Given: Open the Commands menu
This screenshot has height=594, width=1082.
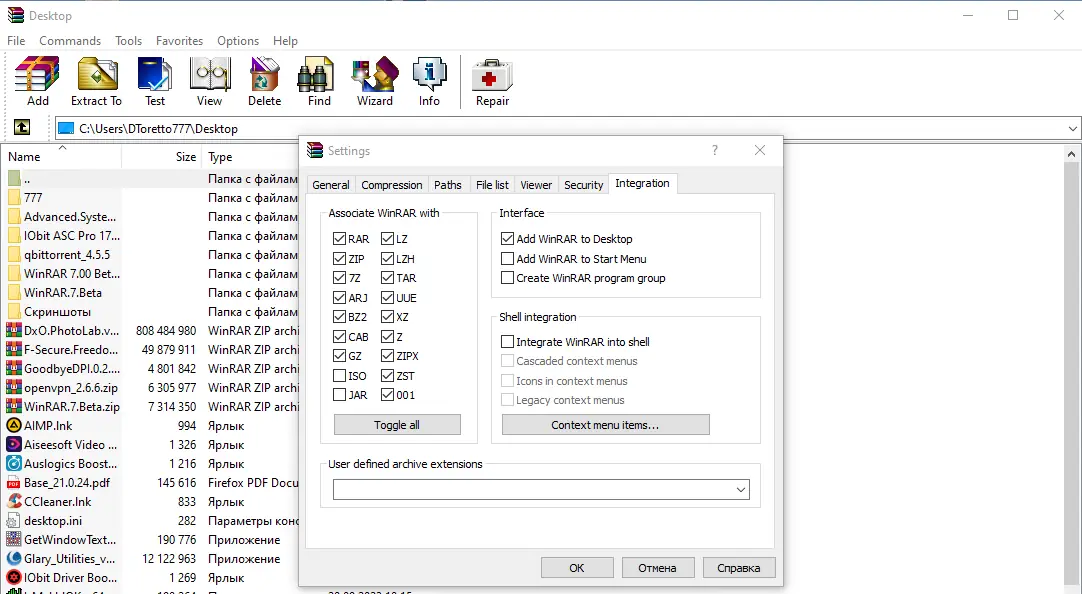Looking at the screenshot, I should coord(70,41).
